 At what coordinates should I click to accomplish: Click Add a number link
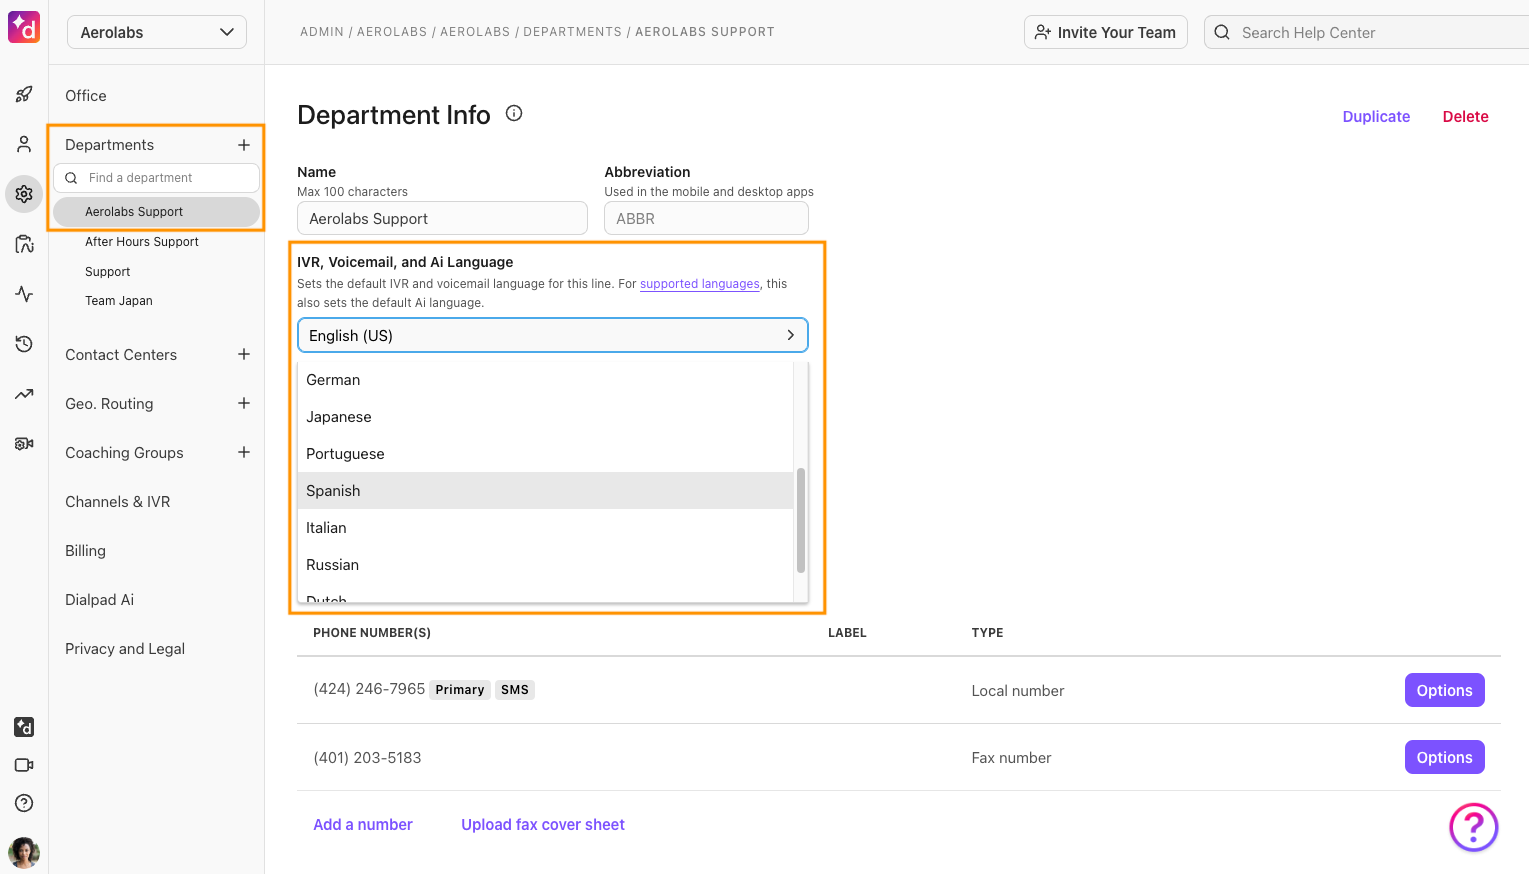(x=363, y=825)
